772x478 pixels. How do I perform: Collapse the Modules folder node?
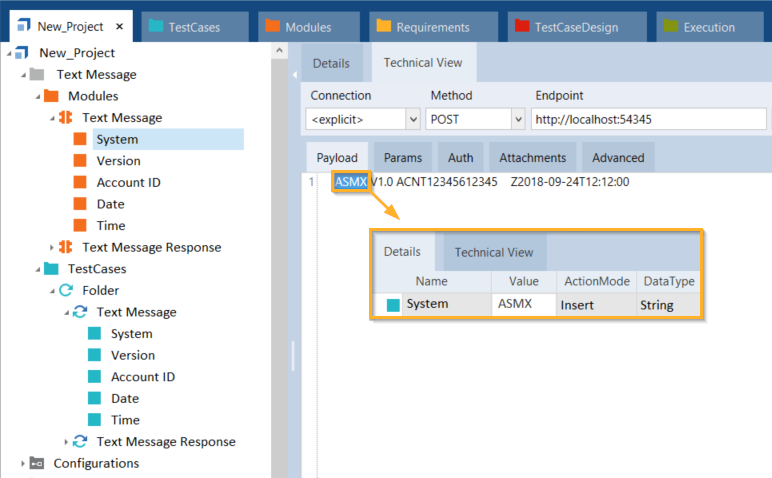click(x=38, y=96)
